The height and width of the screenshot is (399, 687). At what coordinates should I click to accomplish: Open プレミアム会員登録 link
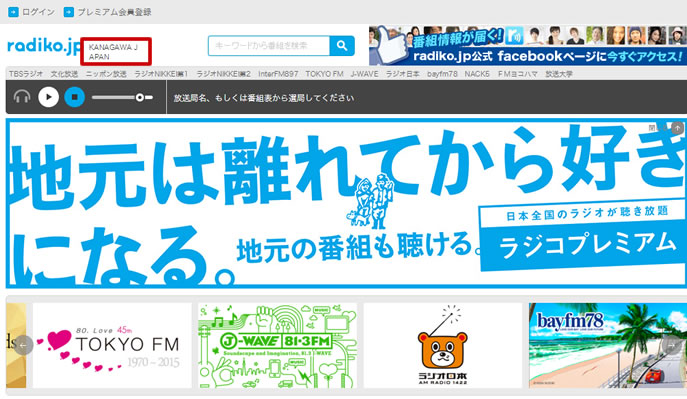click(x=114, y=12)
